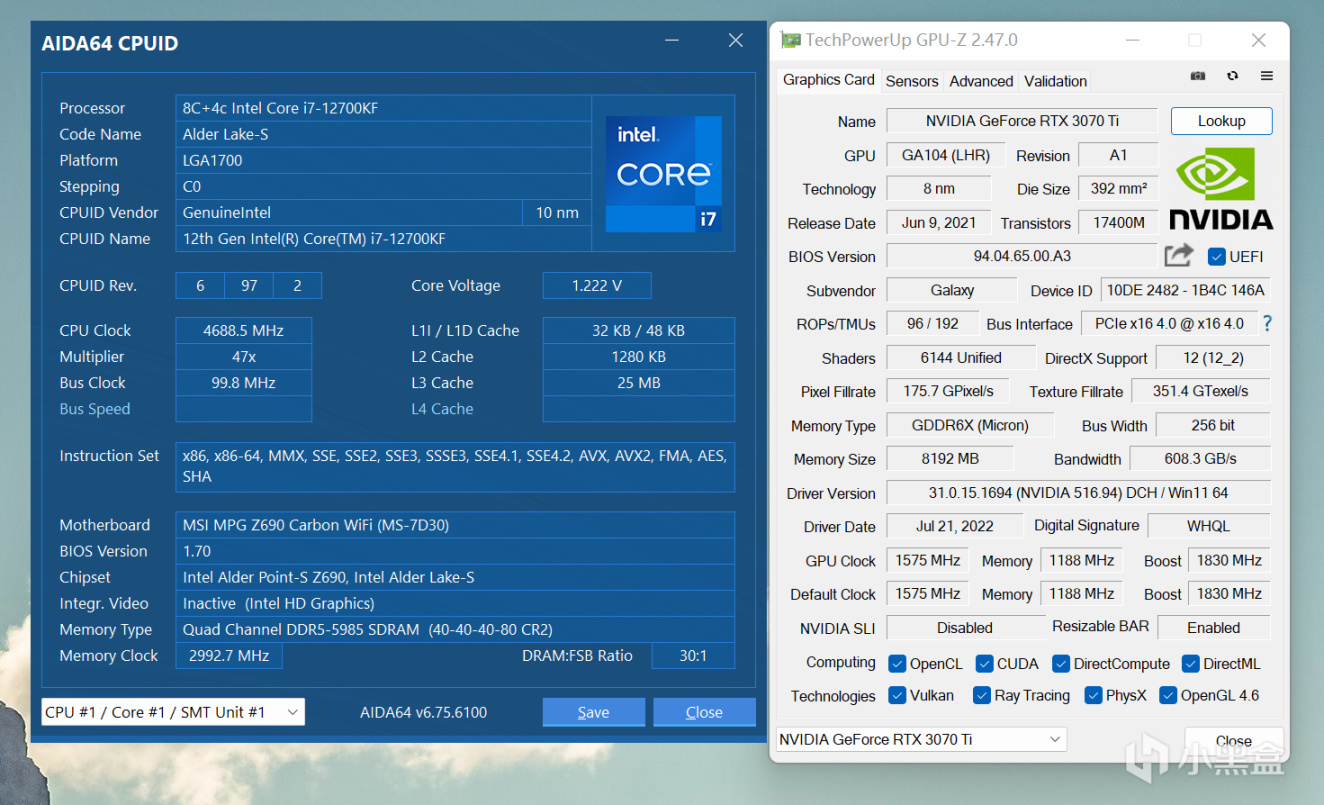Click the BIOS export share icon
Image resolution: width=1324 pixels, height=805 pixels.
(x=1179, y=256)
